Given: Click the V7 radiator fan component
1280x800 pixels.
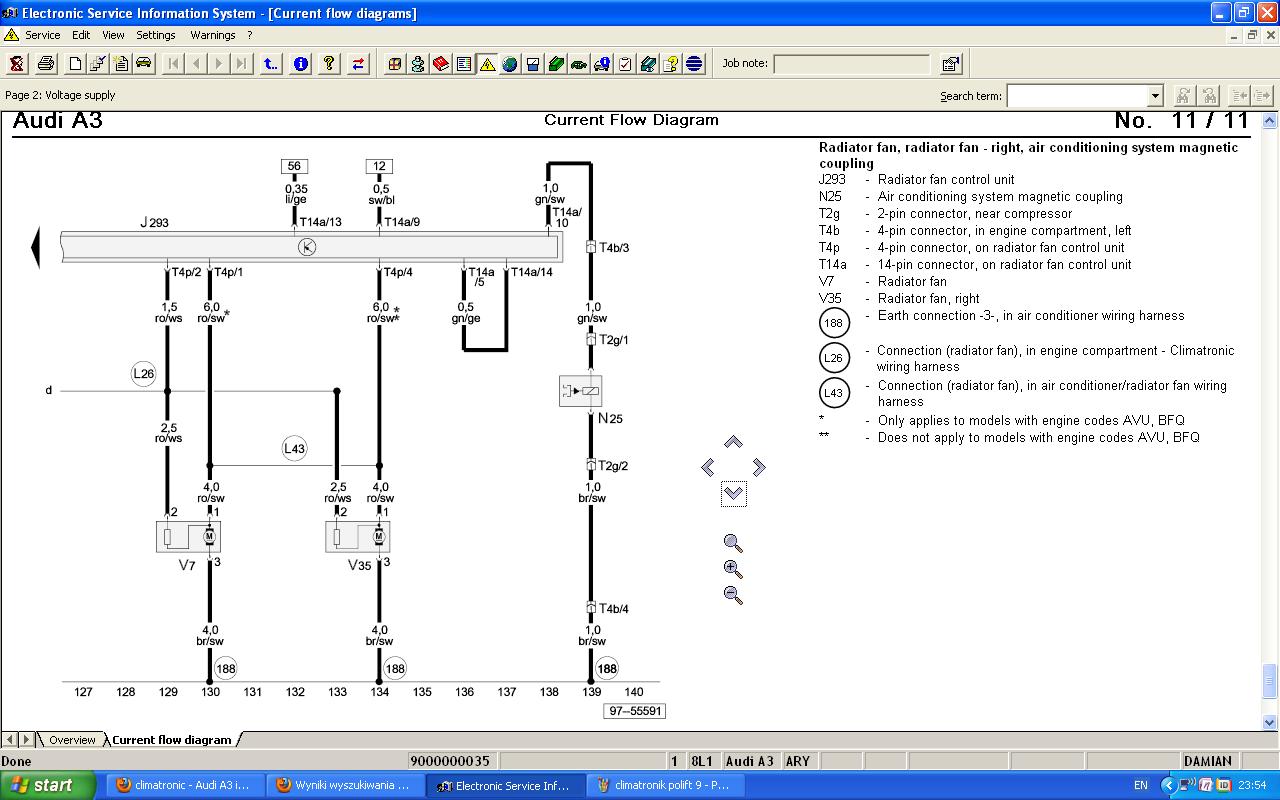Looking at the screenshot, I should pyautogui.click(x=189, y=537).
